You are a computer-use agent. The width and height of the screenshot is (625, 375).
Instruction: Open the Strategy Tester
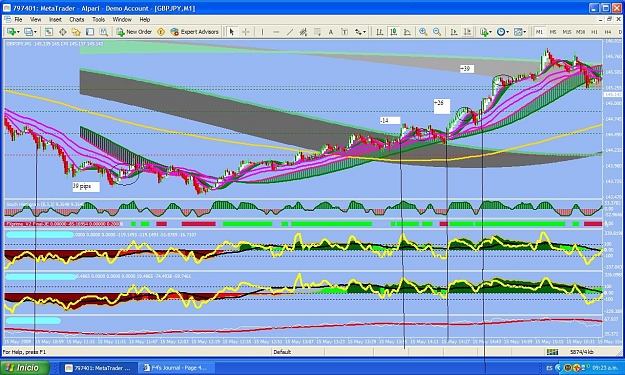[x=104, y=32]
